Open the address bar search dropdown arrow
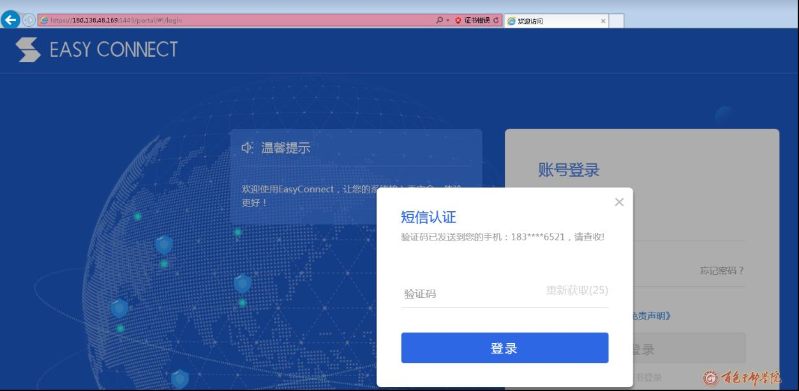This screenshot has height=391, width=799. coord(447,20)
